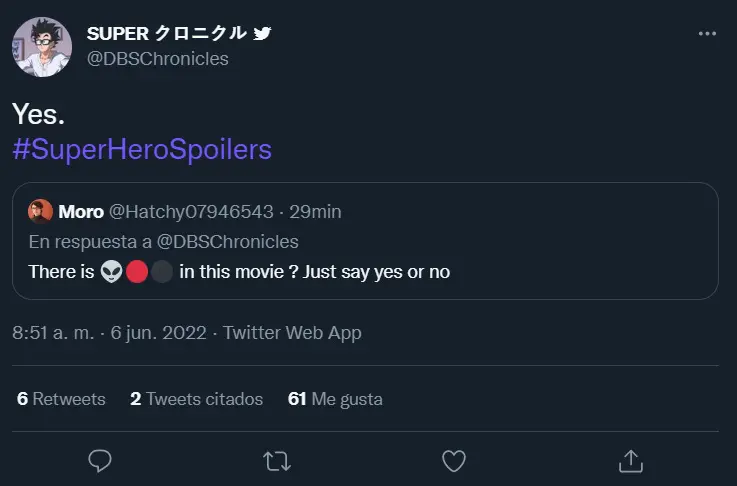737x486 pixels.
Task: Open the @Hatchy07946543 handle
Action: 191,212
